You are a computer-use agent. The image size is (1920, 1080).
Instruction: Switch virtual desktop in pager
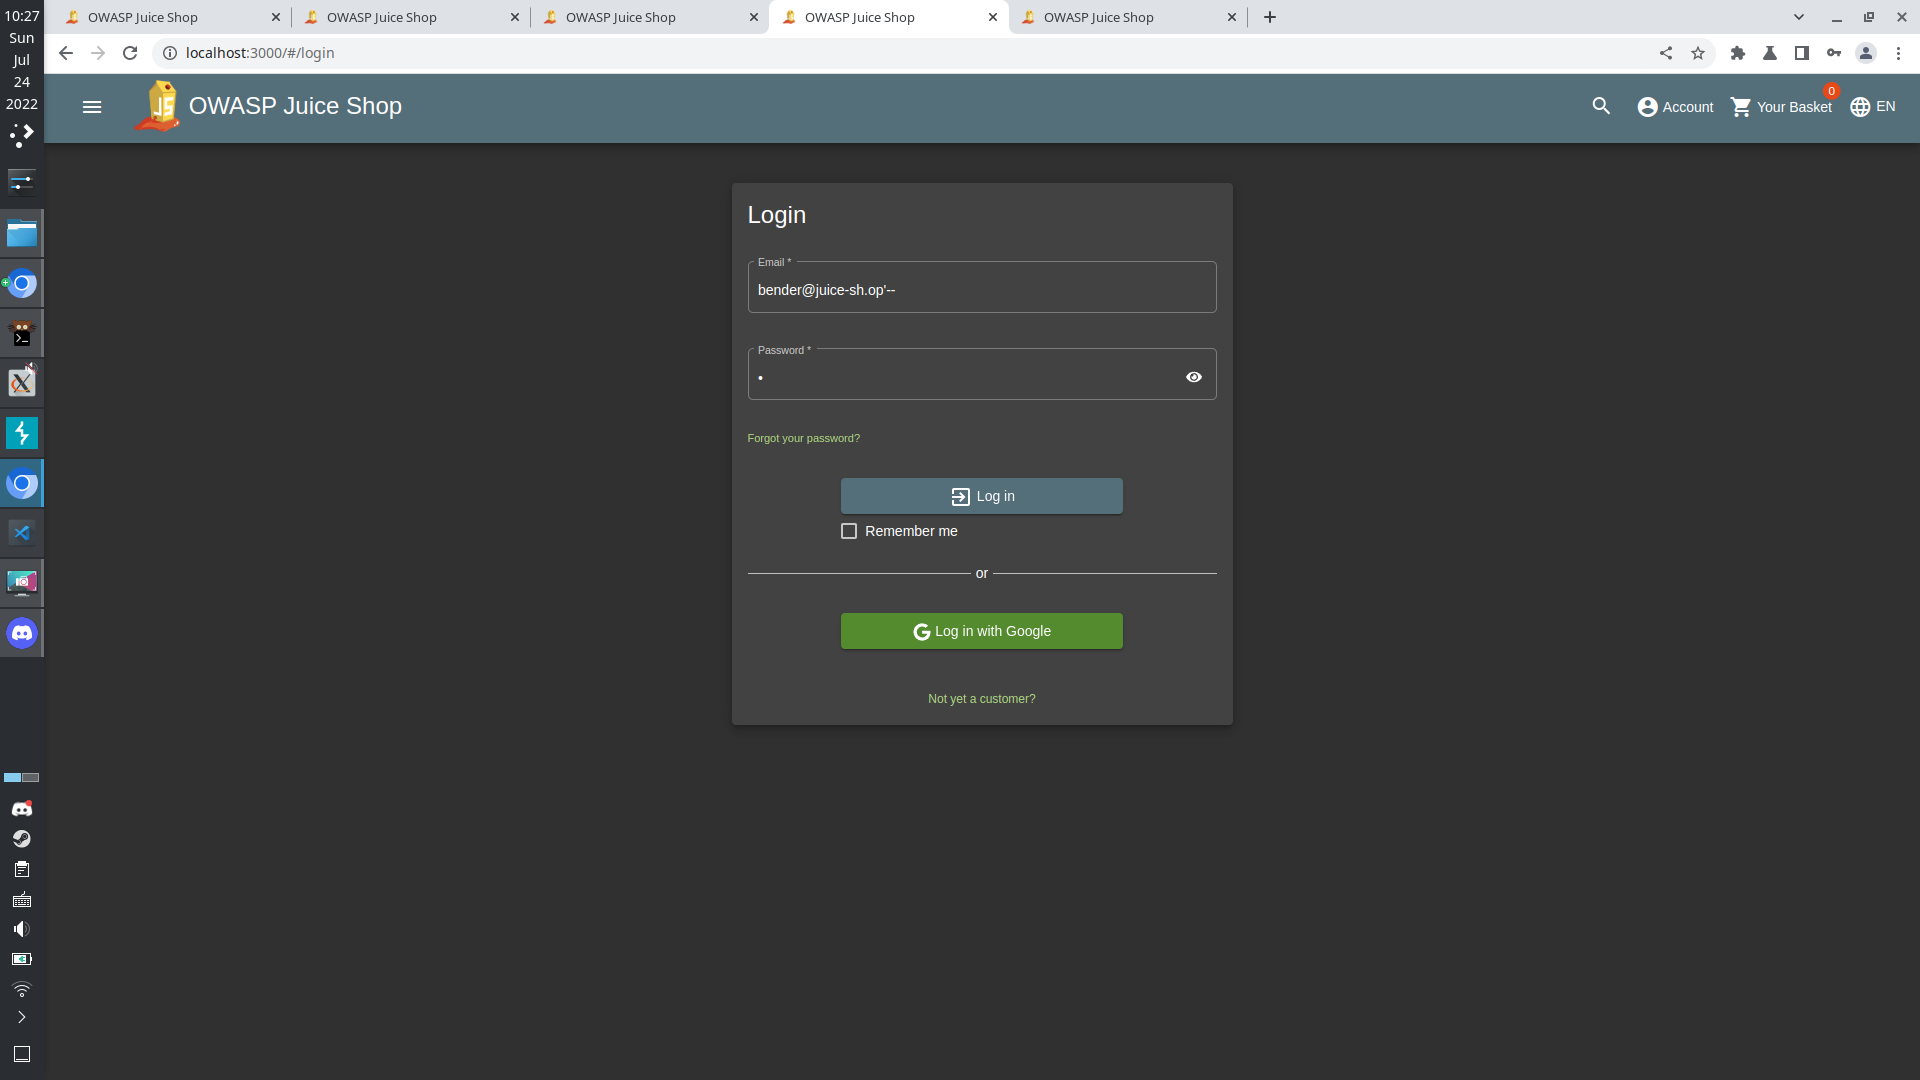coord(22,777)
